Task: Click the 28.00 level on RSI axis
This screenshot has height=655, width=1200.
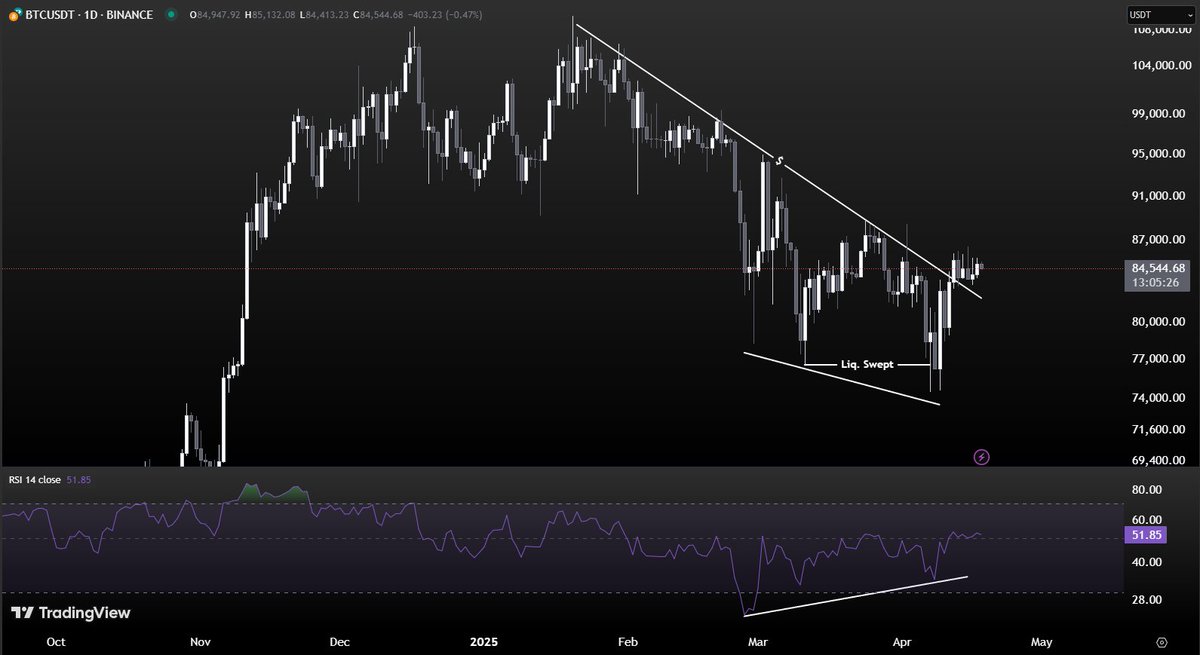Action: tap(1147, 599)
